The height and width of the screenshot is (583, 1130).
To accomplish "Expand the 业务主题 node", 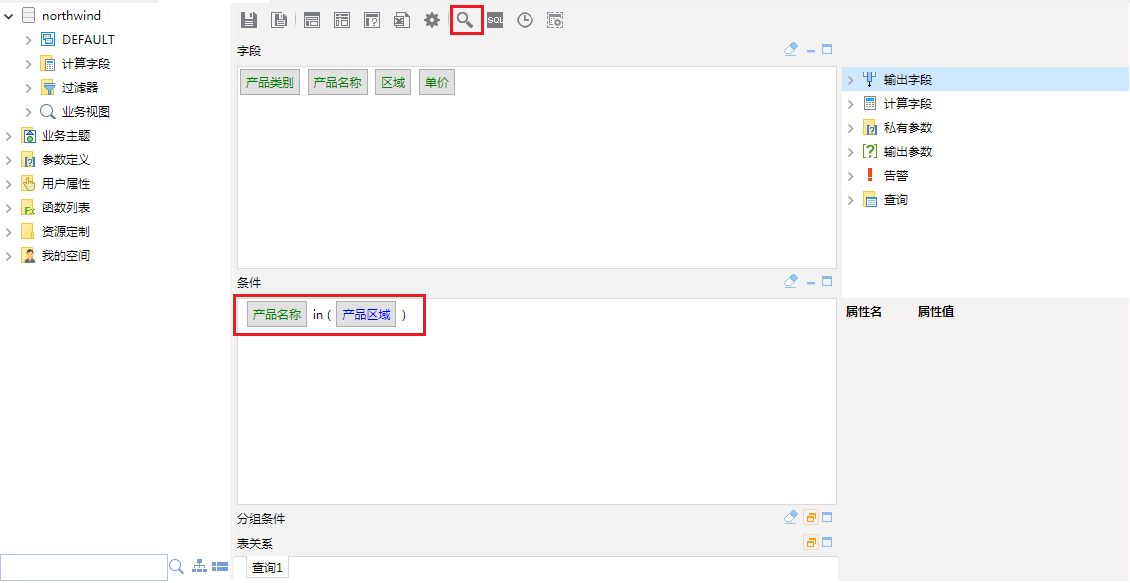I will click(9, 135).
